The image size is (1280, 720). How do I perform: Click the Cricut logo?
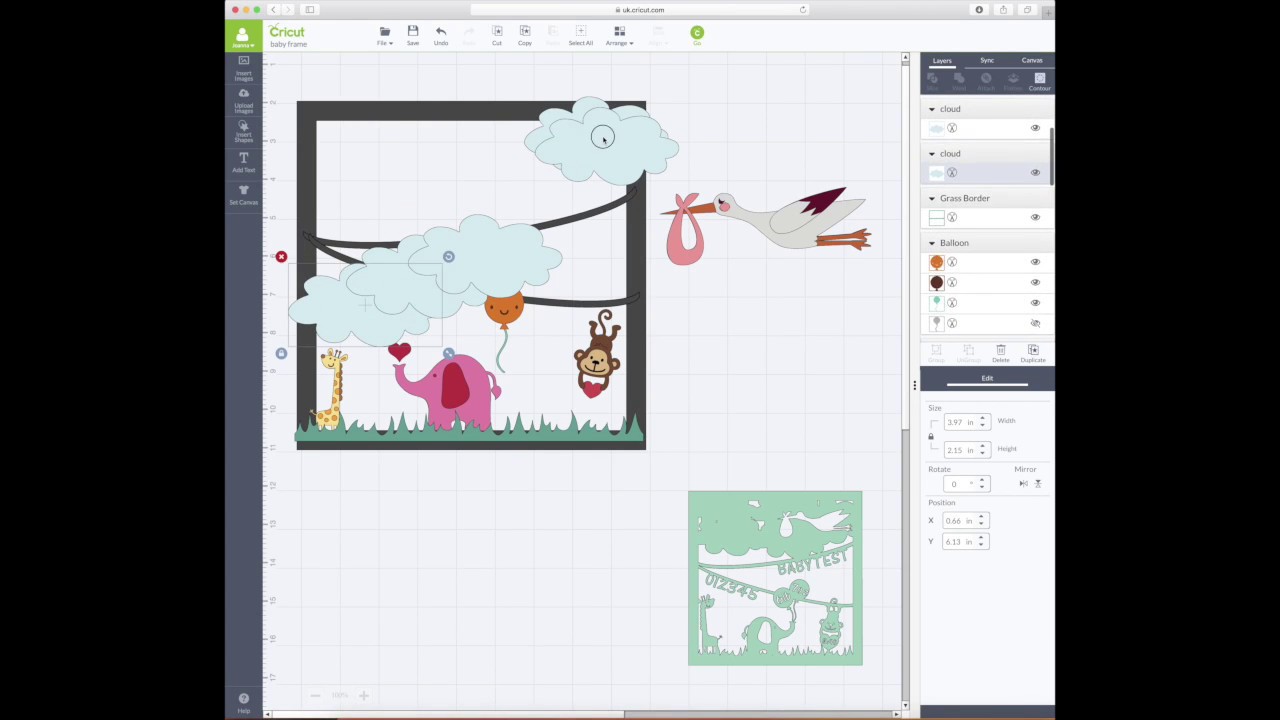pos(287,32)
